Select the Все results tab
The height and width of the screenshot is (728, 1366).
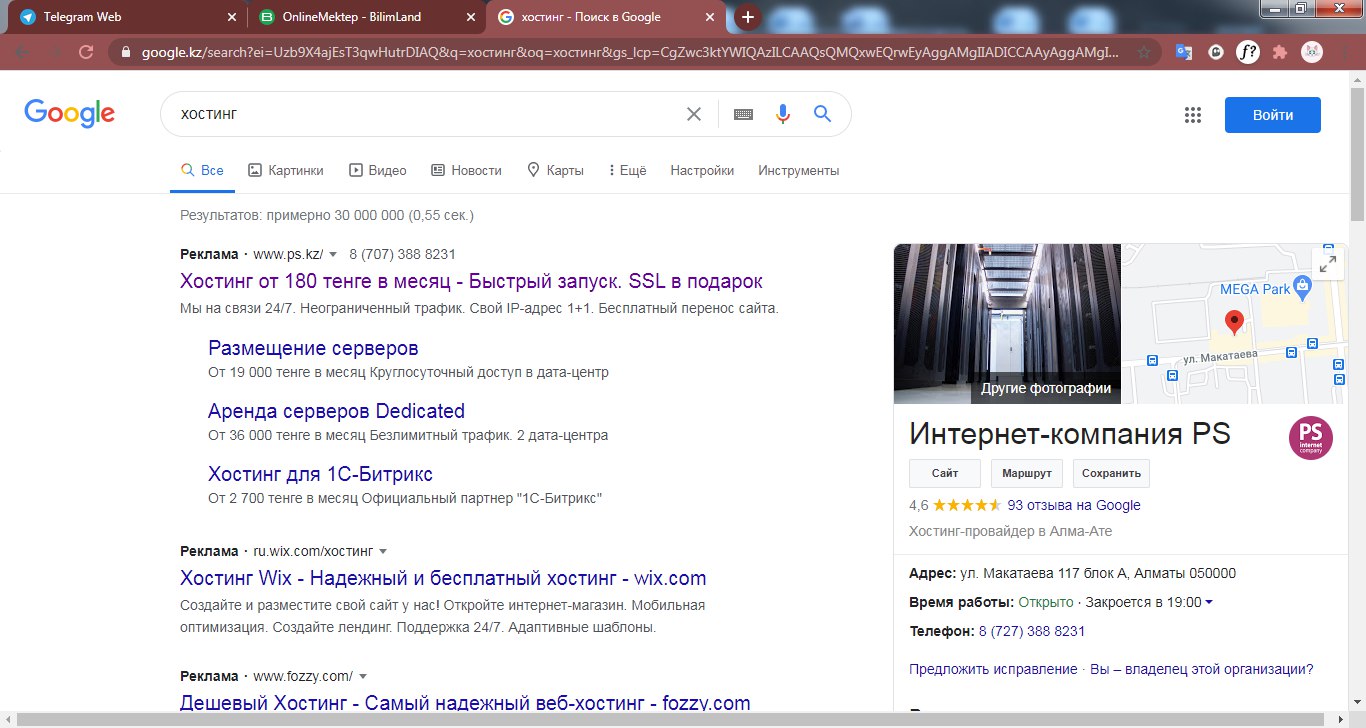(202, 170)
